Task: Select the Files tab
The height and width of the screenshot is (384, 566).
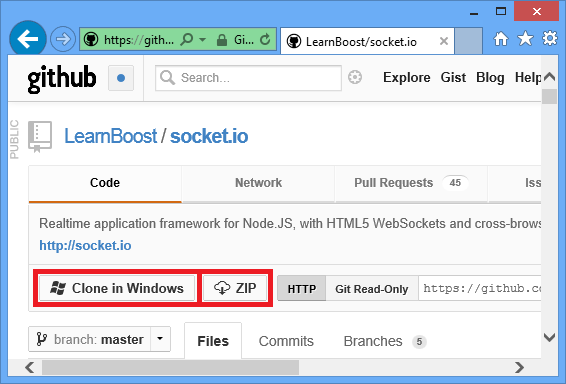Action: [x=213, y=341]
